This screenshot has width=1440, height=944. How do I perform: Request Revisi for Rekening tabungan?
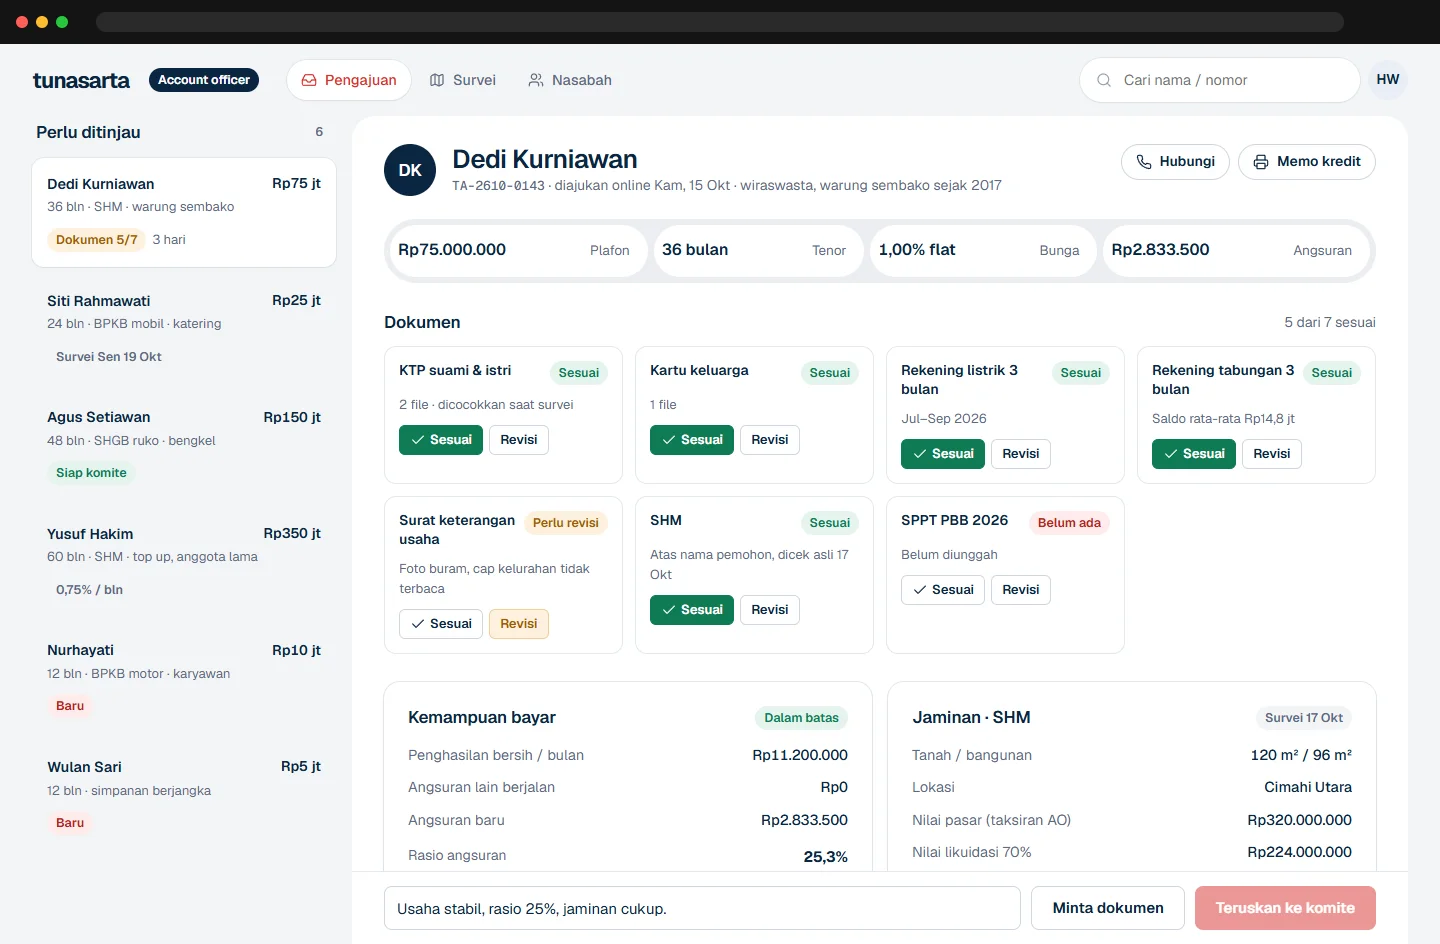coord(1272,454)
